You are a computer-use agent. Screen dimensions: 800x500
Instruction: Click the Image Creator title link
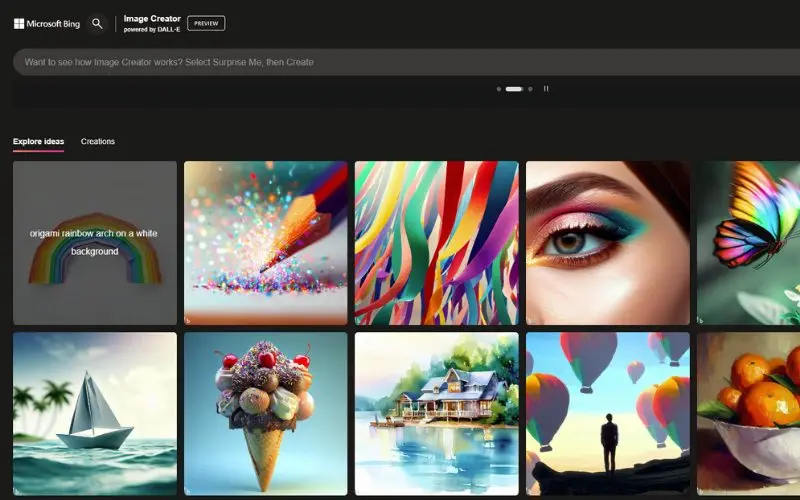[152, 19]
